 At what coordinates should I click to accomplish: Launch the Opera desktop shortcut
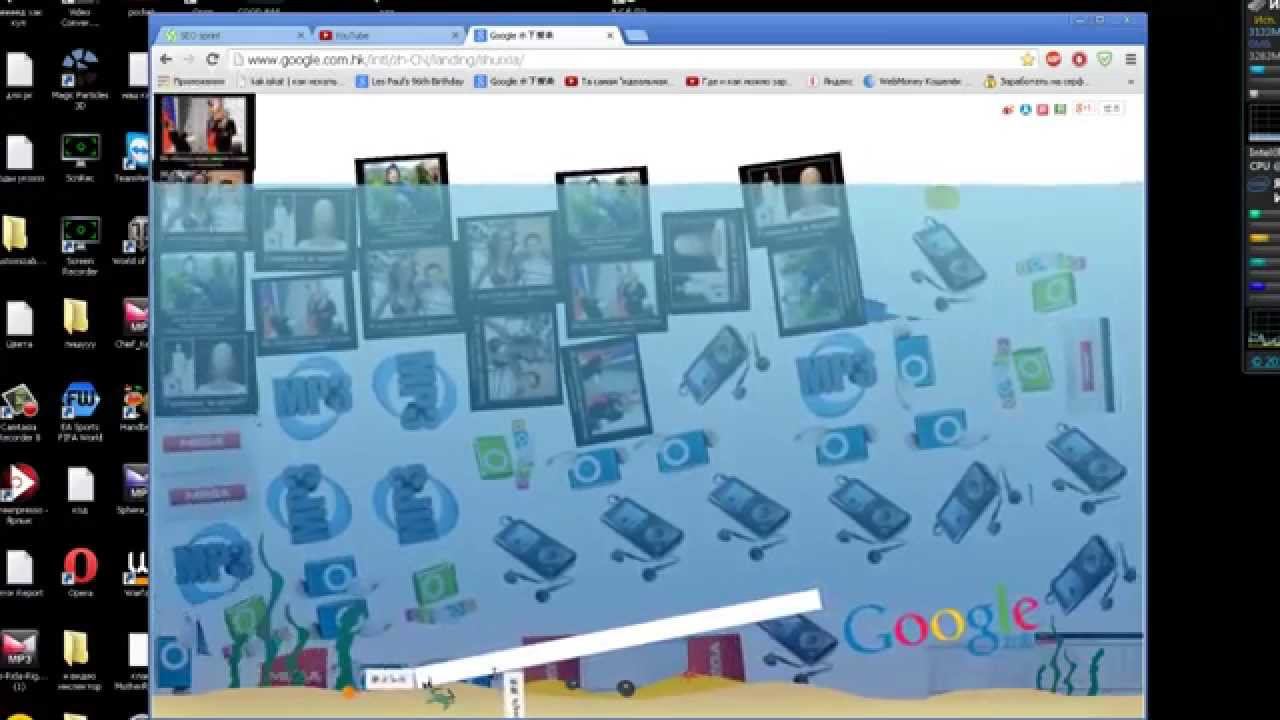point(80,573)
